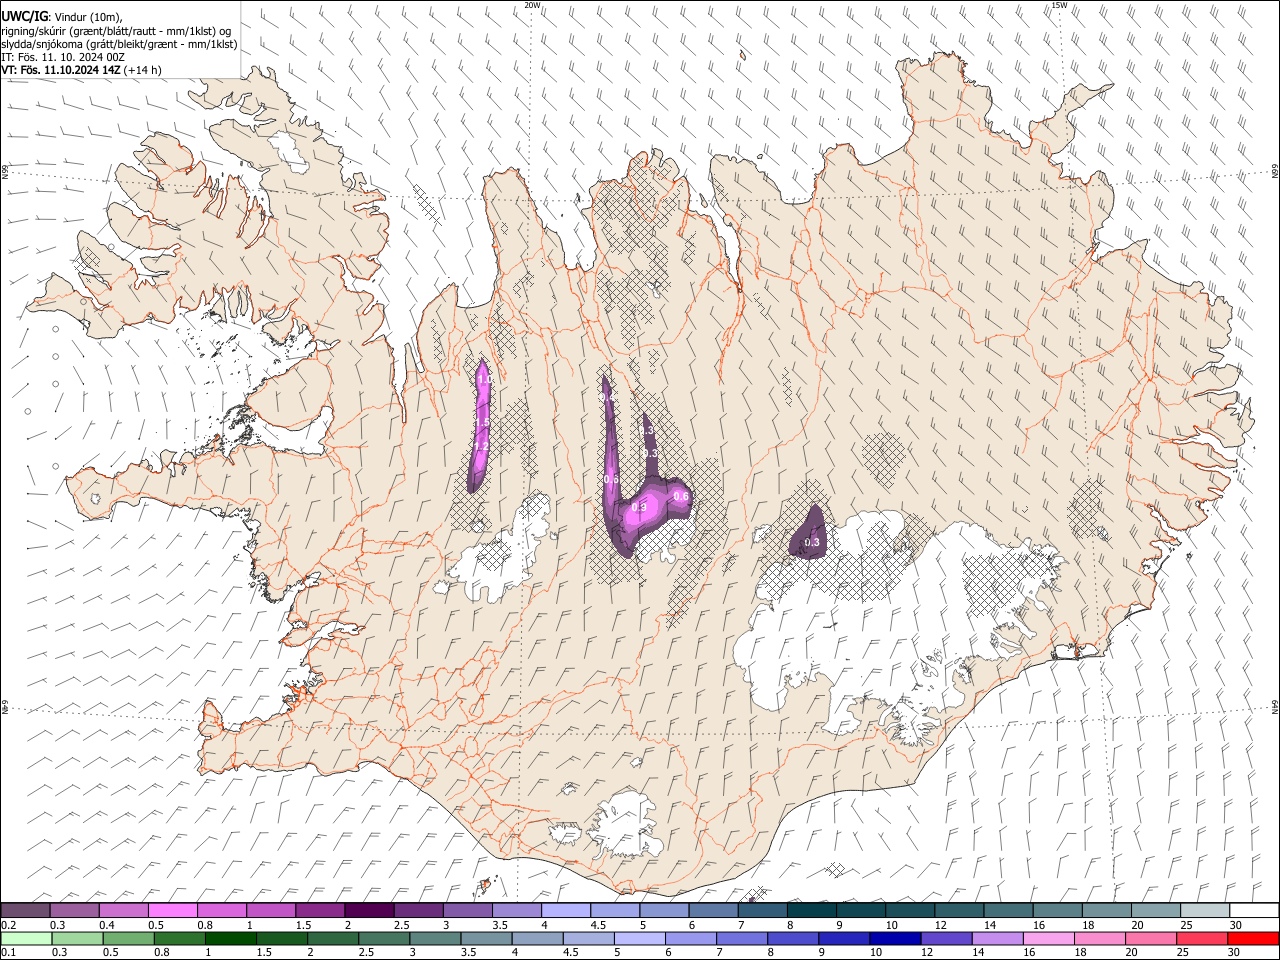1280x960 pixels.
Task: Pick the light pink swatch starting at 16, rain scale
Action: (1049, 938)
